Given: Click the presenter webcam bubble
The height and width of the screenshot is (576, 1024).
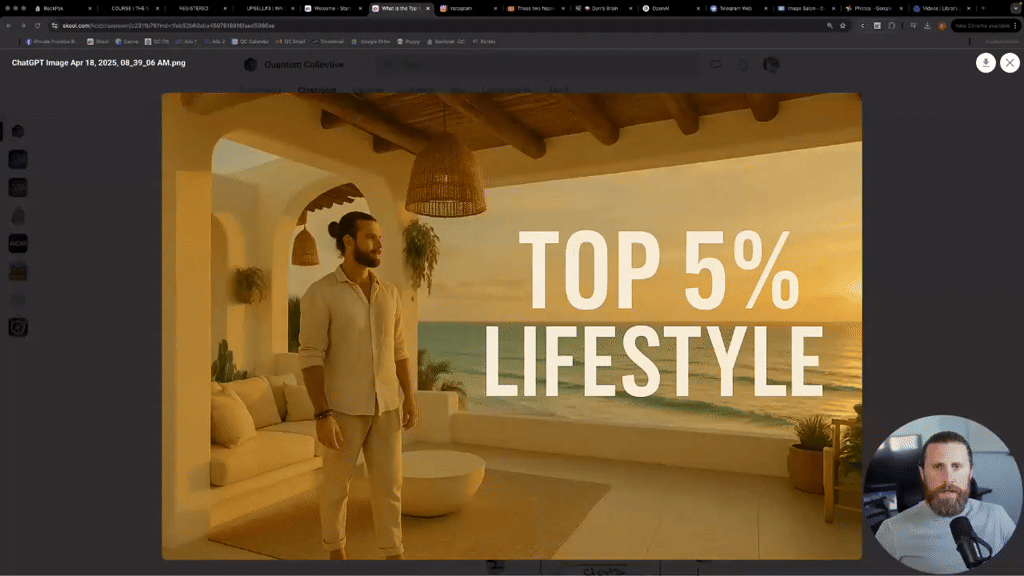Looking at the screenshot, I should click(x=942, y=494).
